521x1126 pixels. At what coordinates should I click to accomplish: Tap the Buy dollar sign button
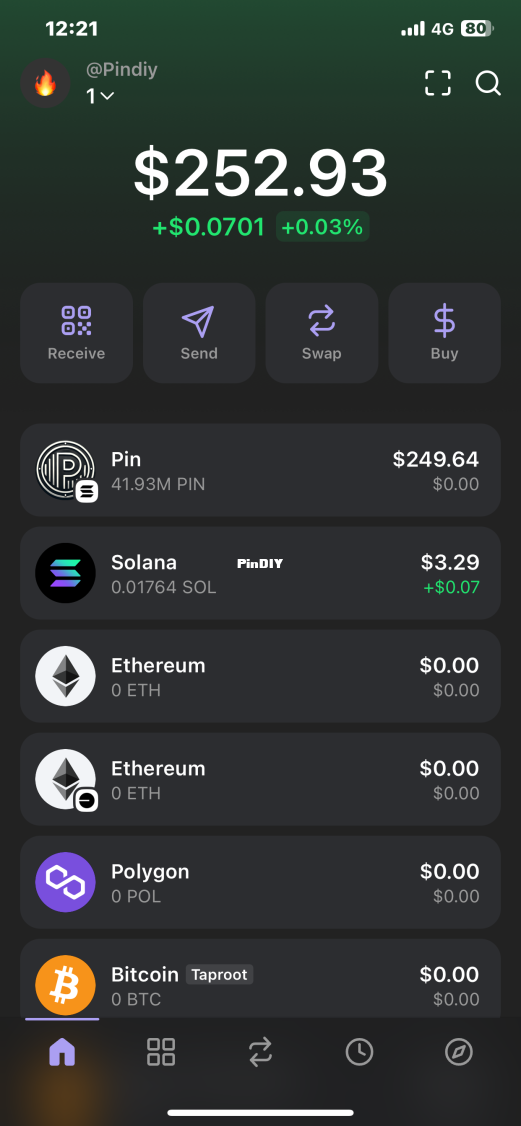pos(444,333)
